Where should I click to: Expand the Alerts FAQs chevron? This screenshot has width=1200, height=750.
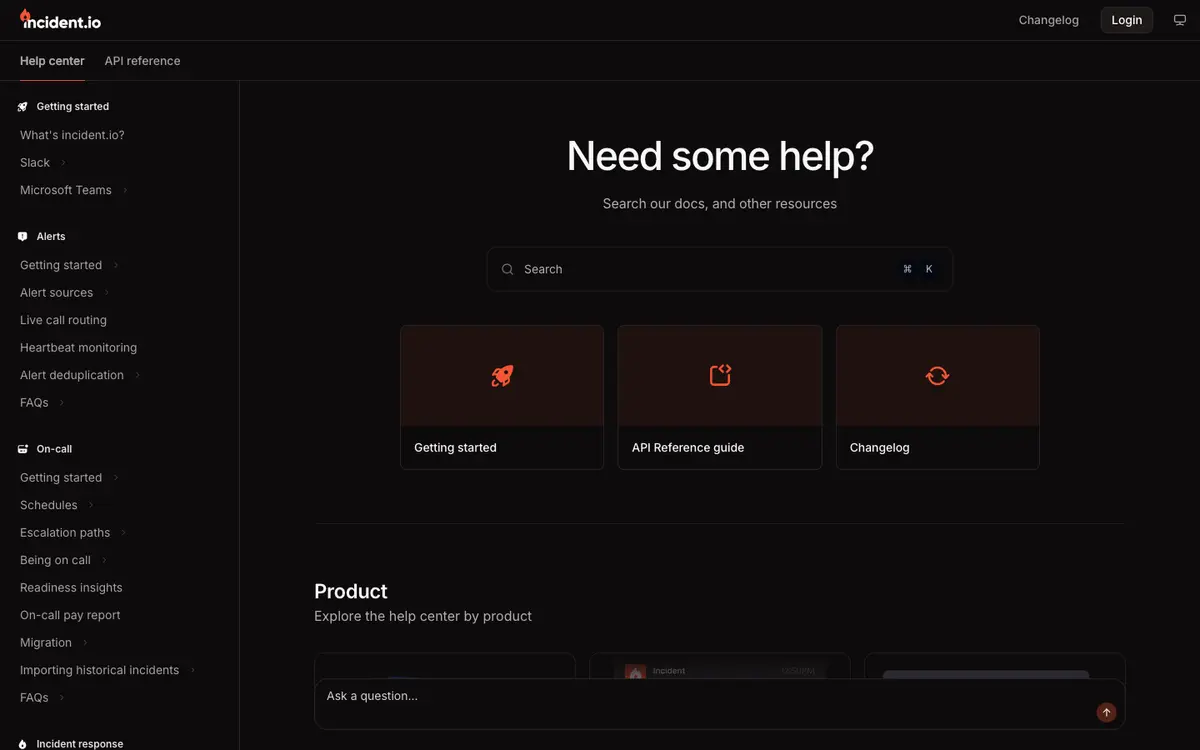coord(61,403)
